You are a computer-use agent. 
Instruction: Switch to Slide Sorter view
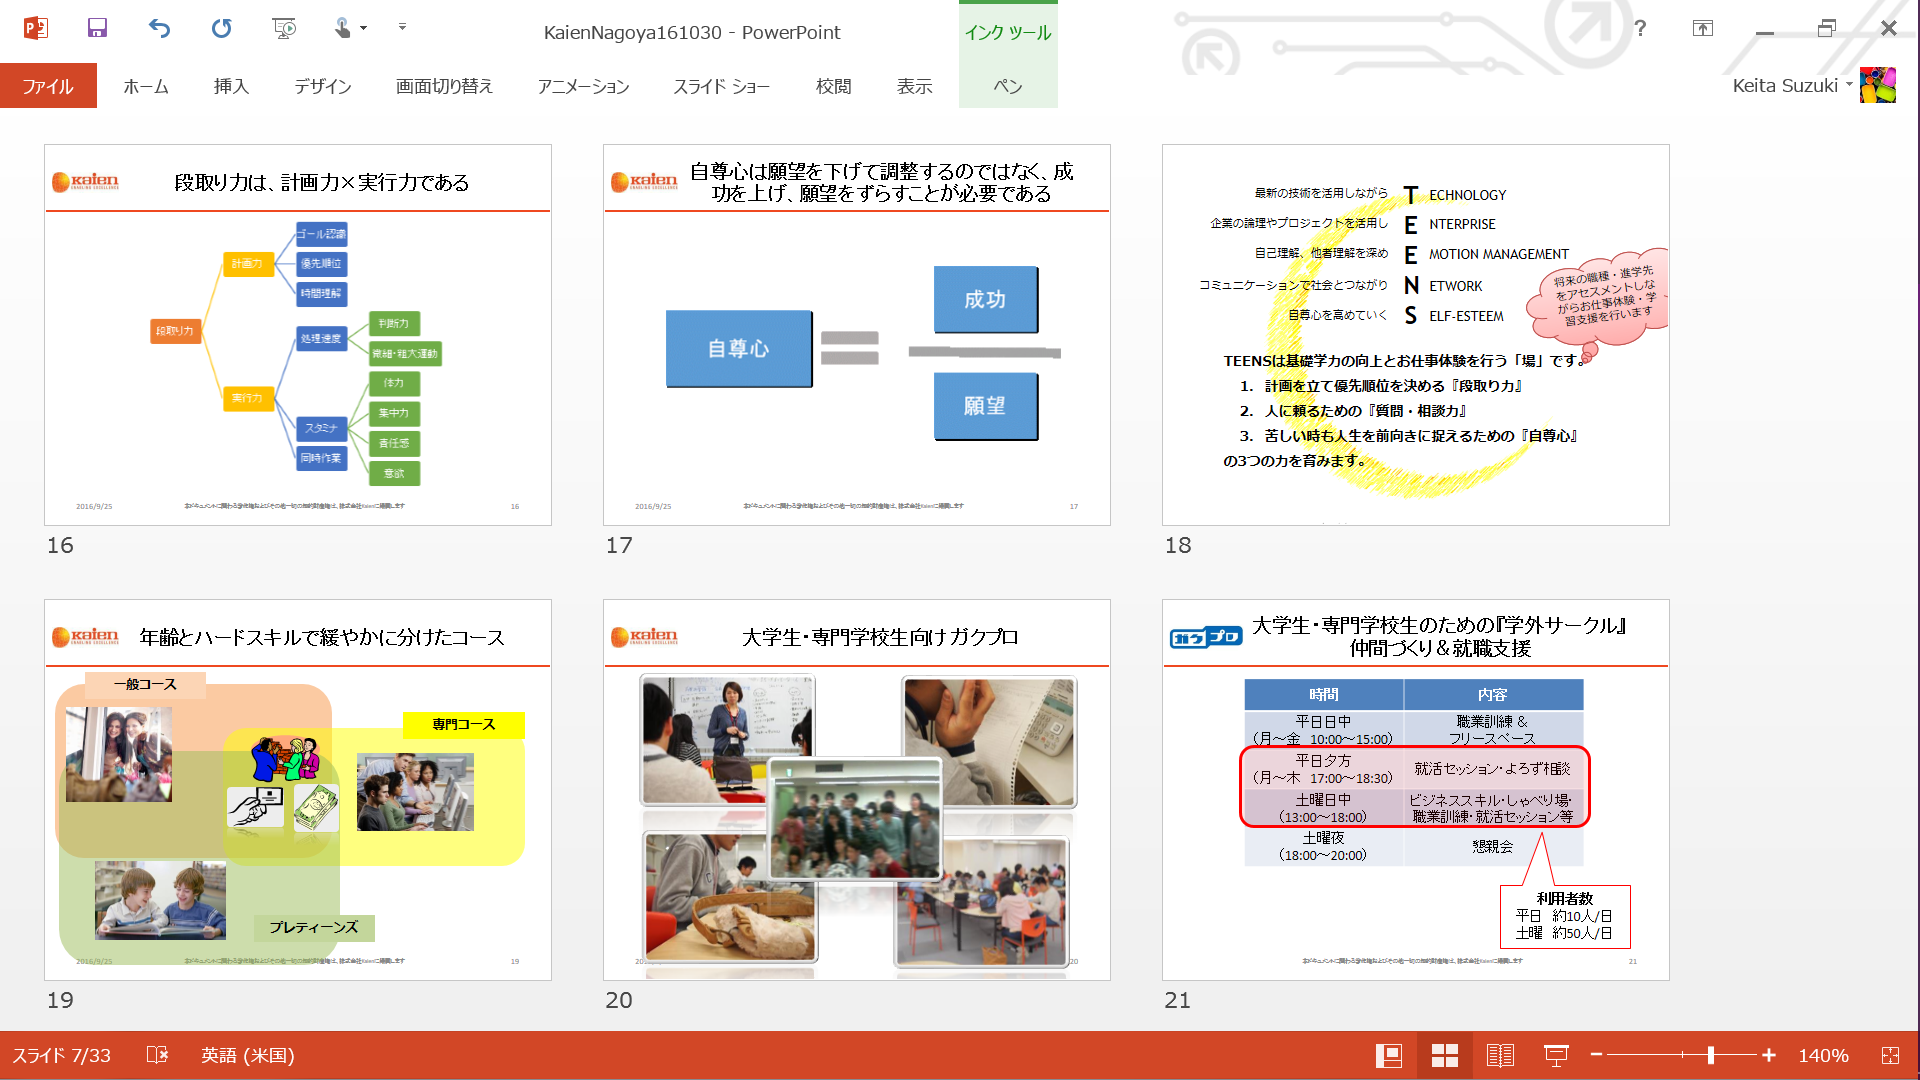[1444, 1055]
